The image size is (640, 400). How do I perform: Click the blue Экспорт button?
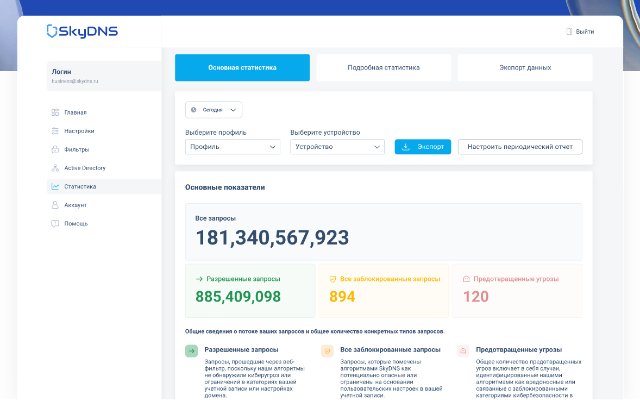(423, 147)
